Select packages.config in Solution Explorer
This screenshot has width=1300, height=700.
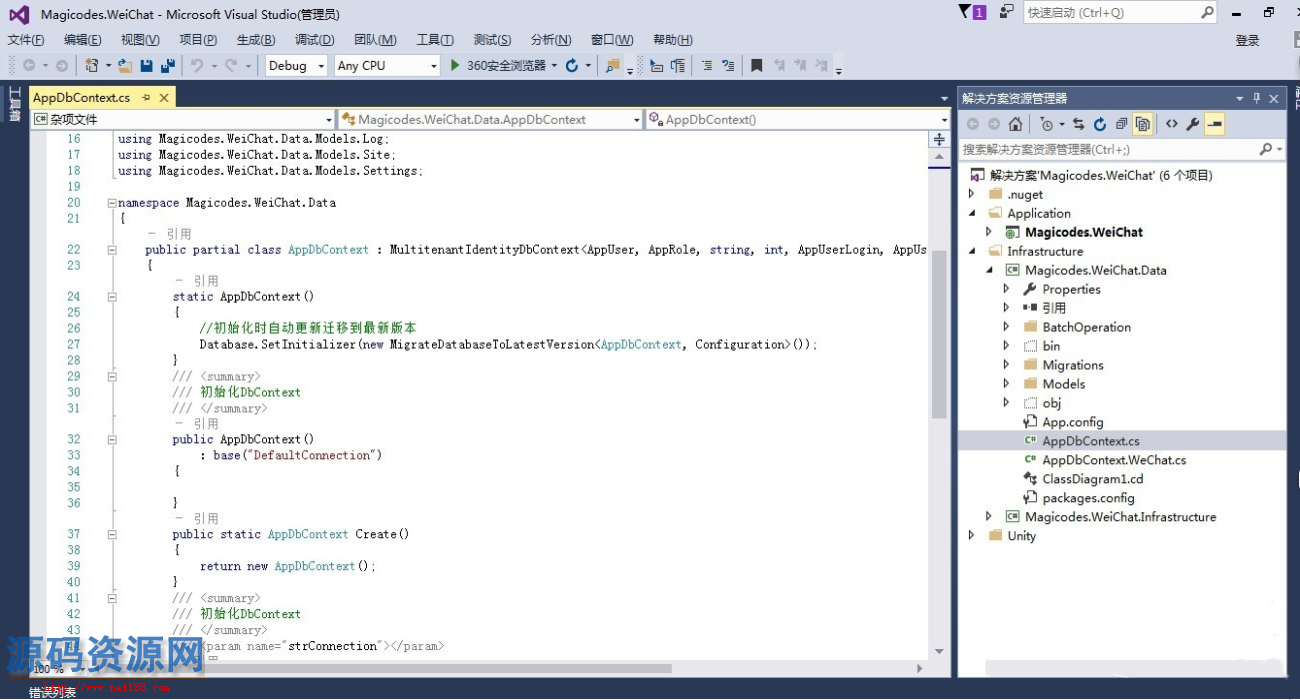coord(1088,498)
